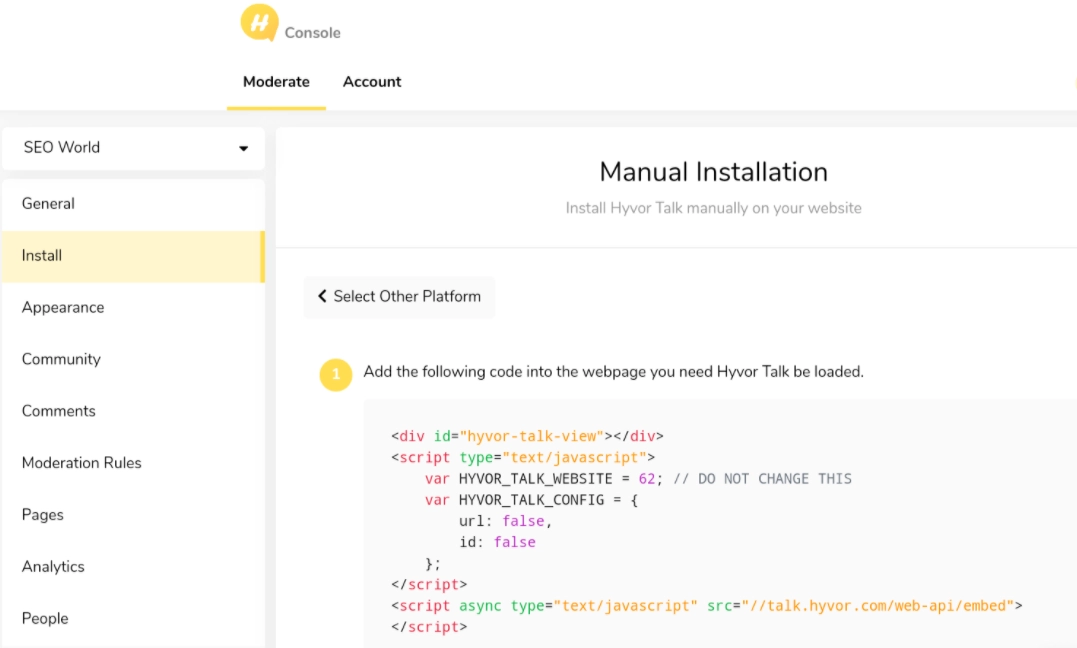Open the Analytics section
Screen dimensions: 1077x648
click(x=134, y=567)
